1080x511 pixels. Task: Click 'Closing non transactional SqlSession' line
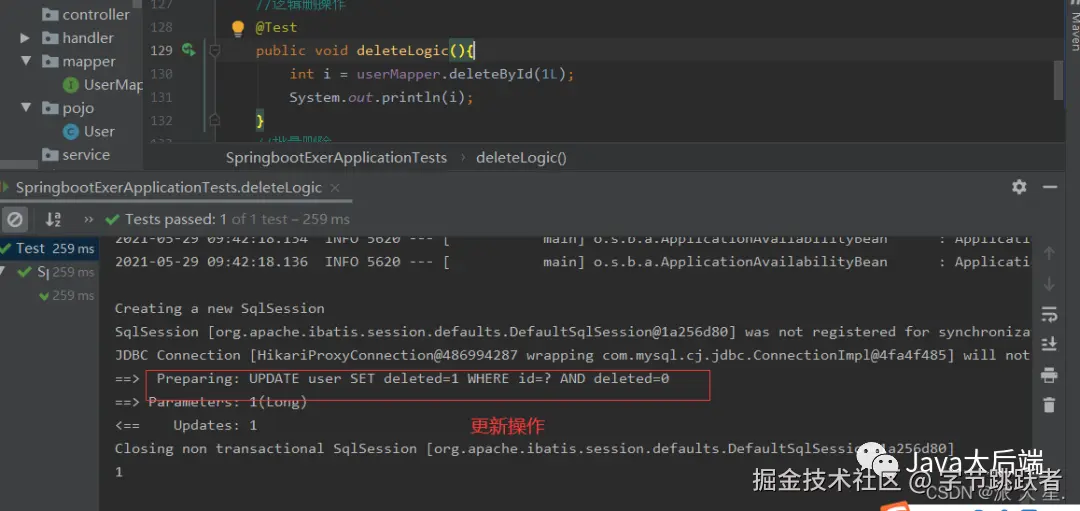coord(534,448)
